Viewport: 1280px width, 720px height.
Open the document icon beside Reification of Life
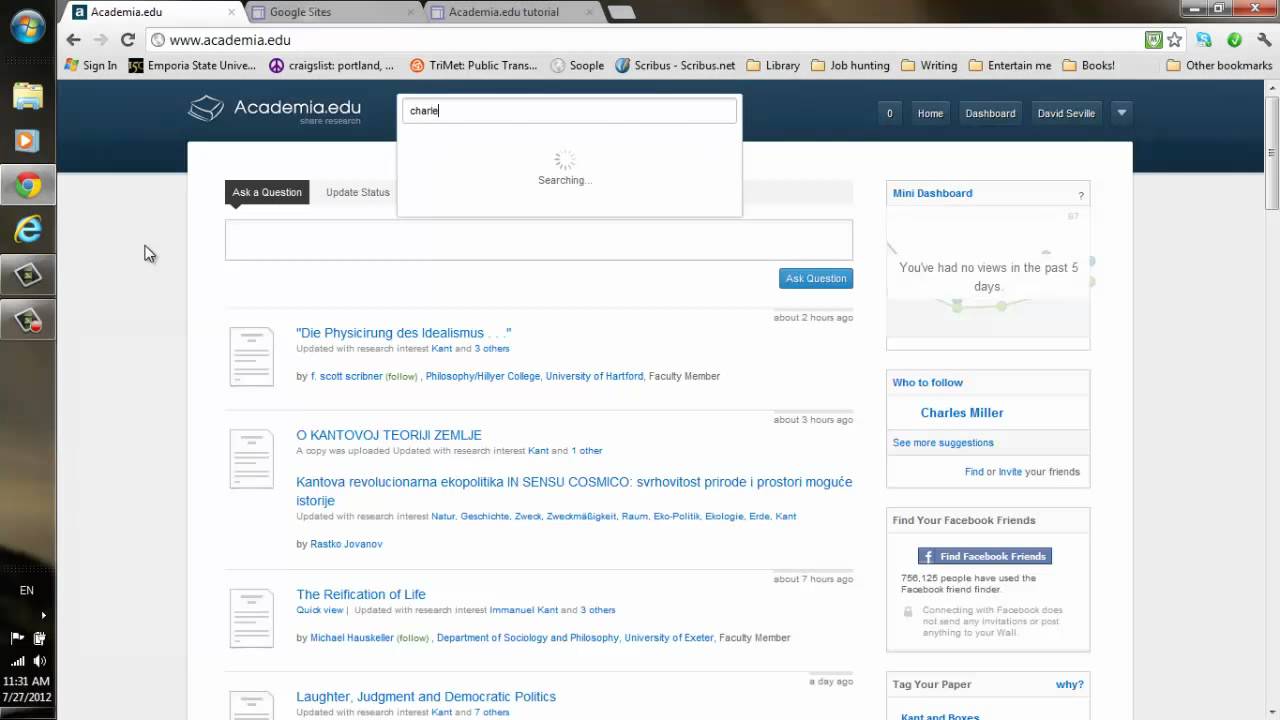coord(251,618)
